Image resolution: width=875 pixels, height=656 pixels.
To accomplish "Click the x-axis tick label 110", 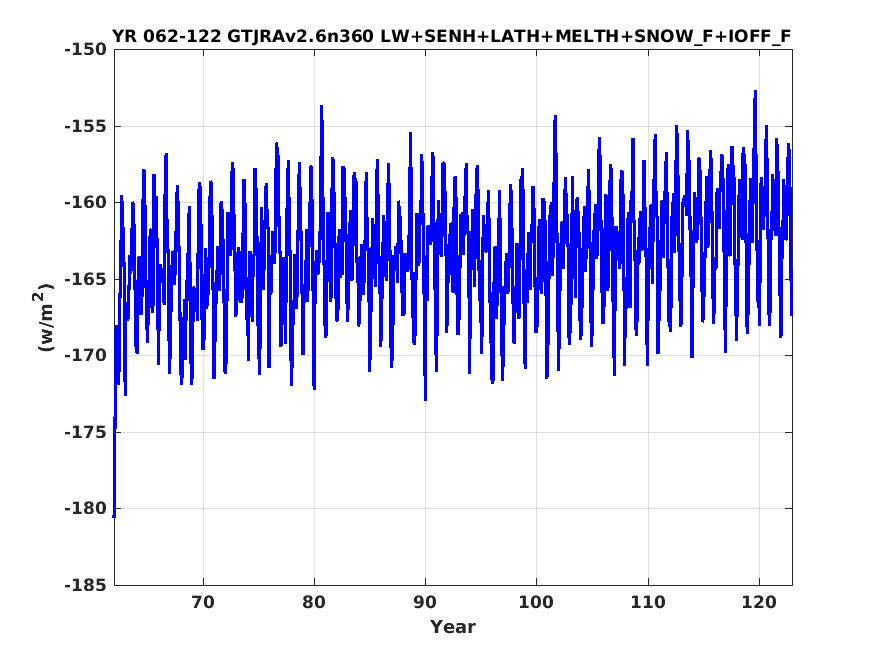I will click(x=648, y=602).
